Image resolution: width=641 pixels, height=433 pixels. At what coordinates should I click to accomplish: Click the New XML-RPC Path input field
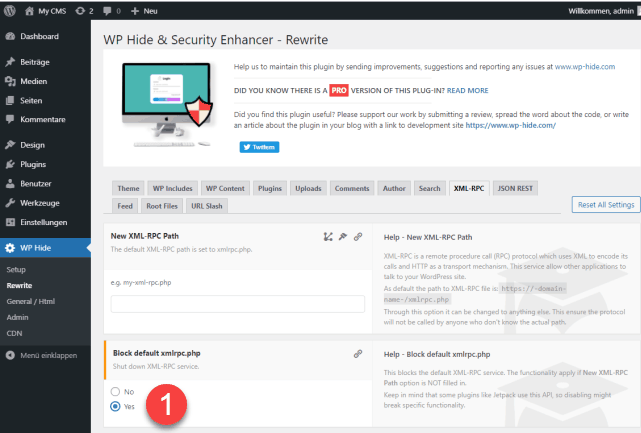point(238,304)
